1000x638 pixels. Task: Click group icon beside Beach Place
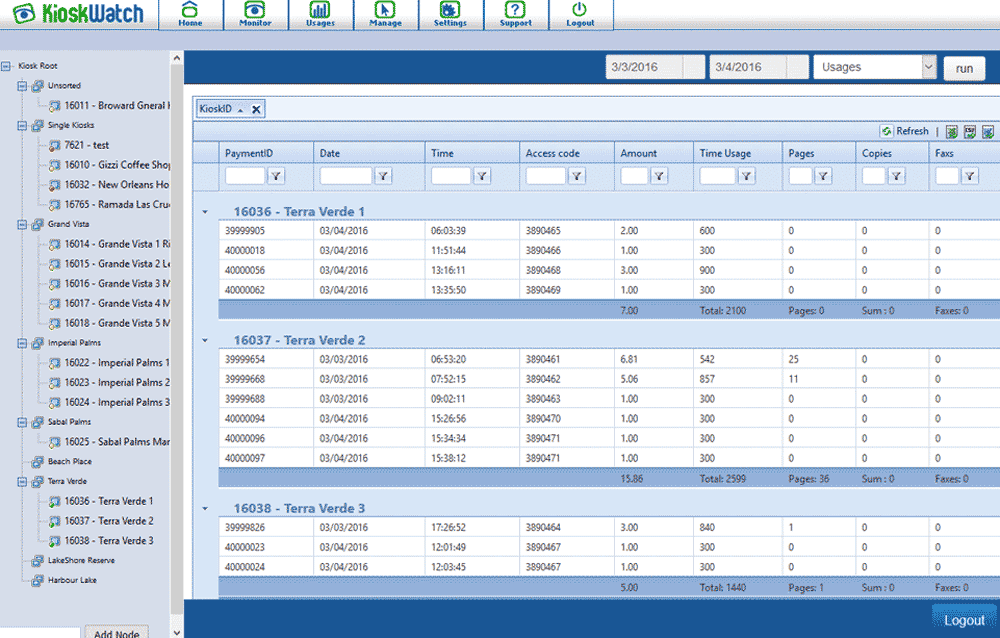(38, 462)
